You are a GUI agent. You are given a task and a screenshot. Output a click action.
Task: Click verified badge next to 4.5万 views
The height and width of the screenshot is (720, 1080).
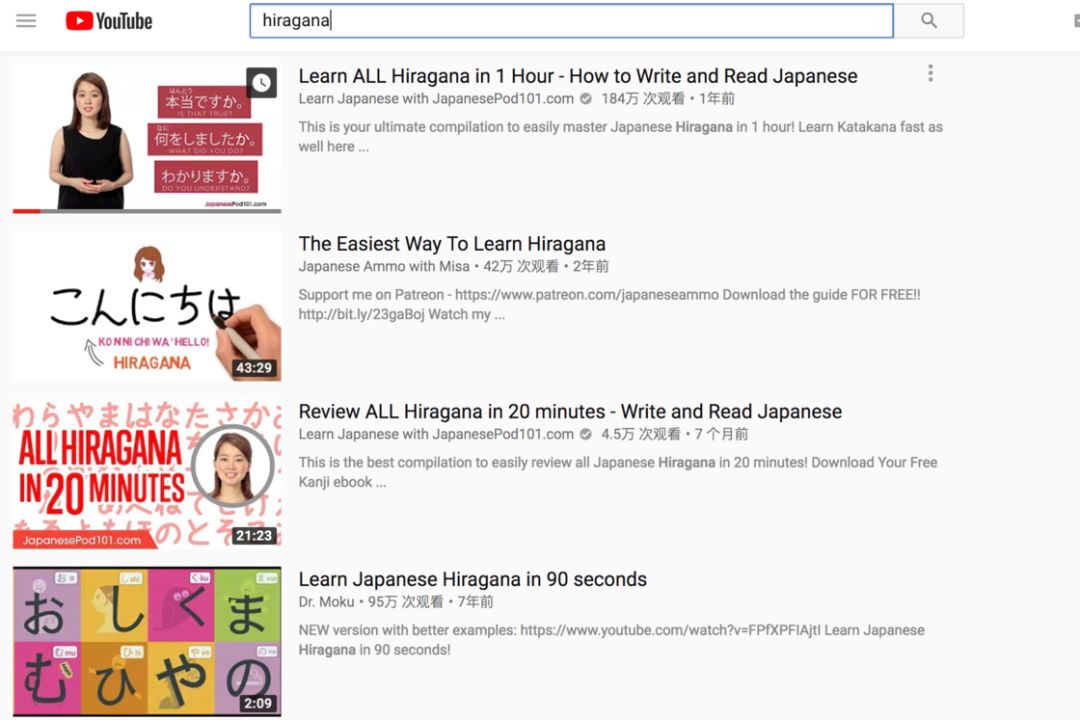(586, 434)
